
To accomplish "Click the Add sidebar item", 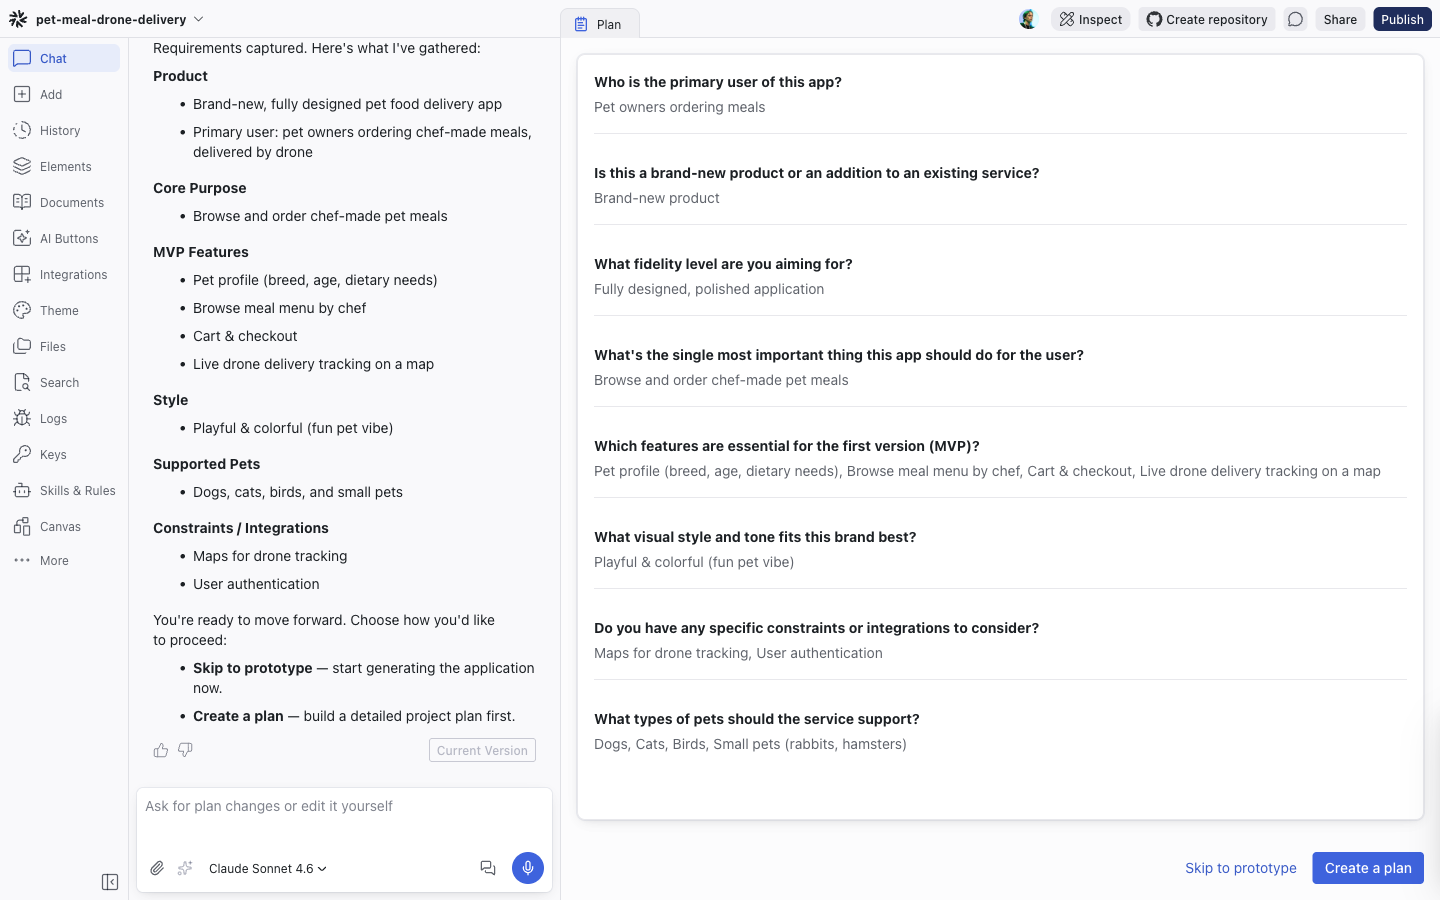I will [64, 94].
